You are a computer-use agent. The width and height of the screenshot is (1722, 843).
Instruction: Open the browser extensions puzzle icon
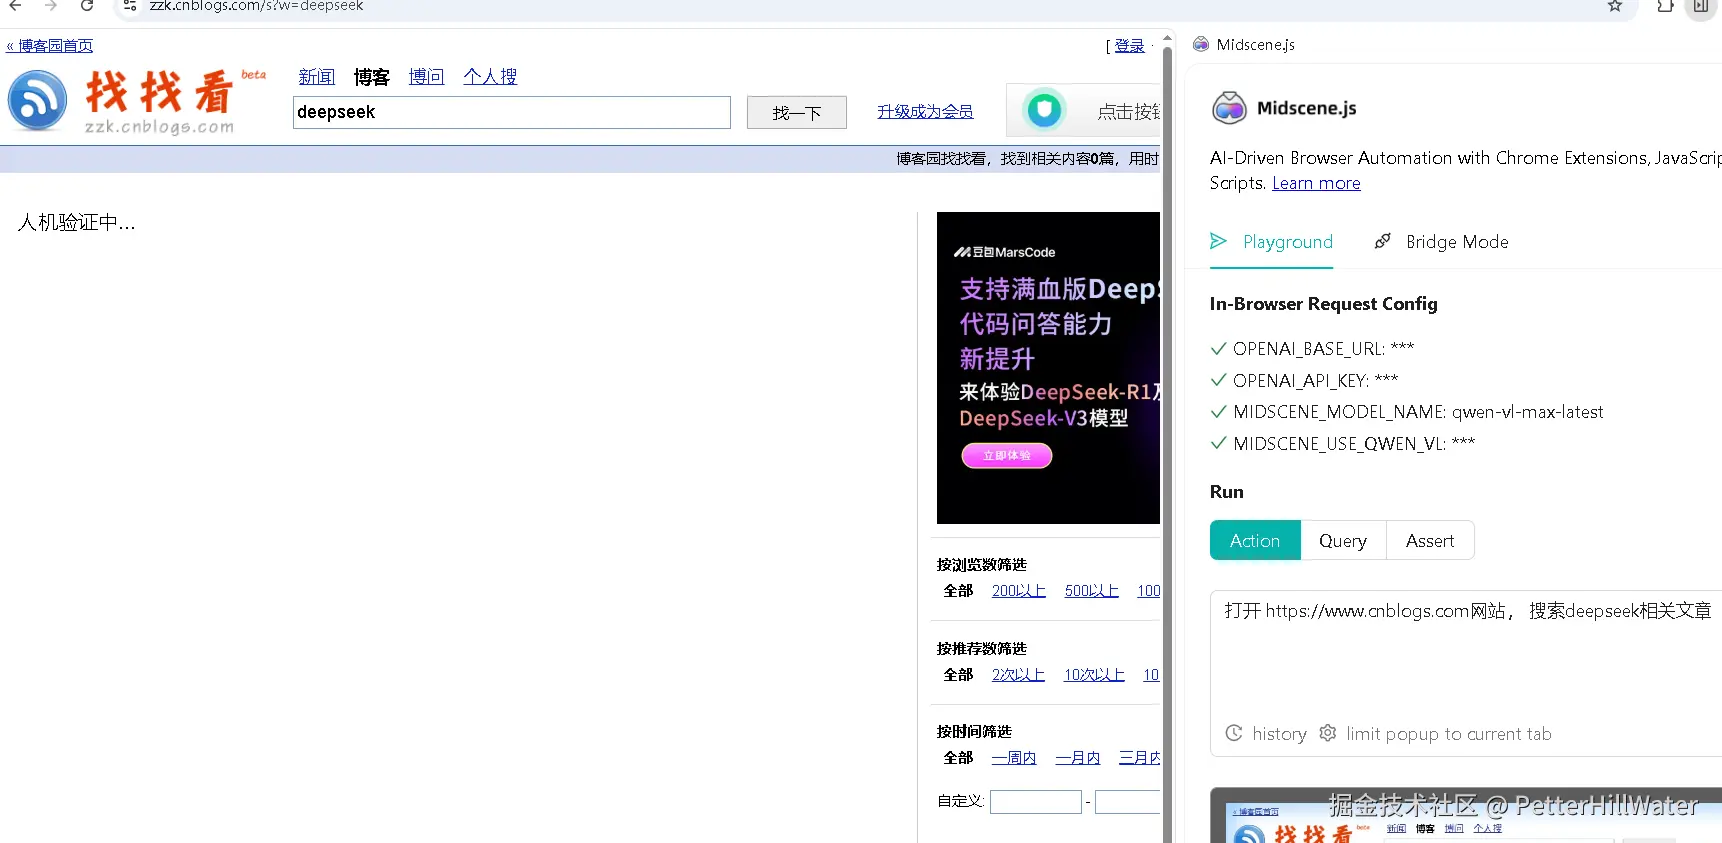[1665, 6]
